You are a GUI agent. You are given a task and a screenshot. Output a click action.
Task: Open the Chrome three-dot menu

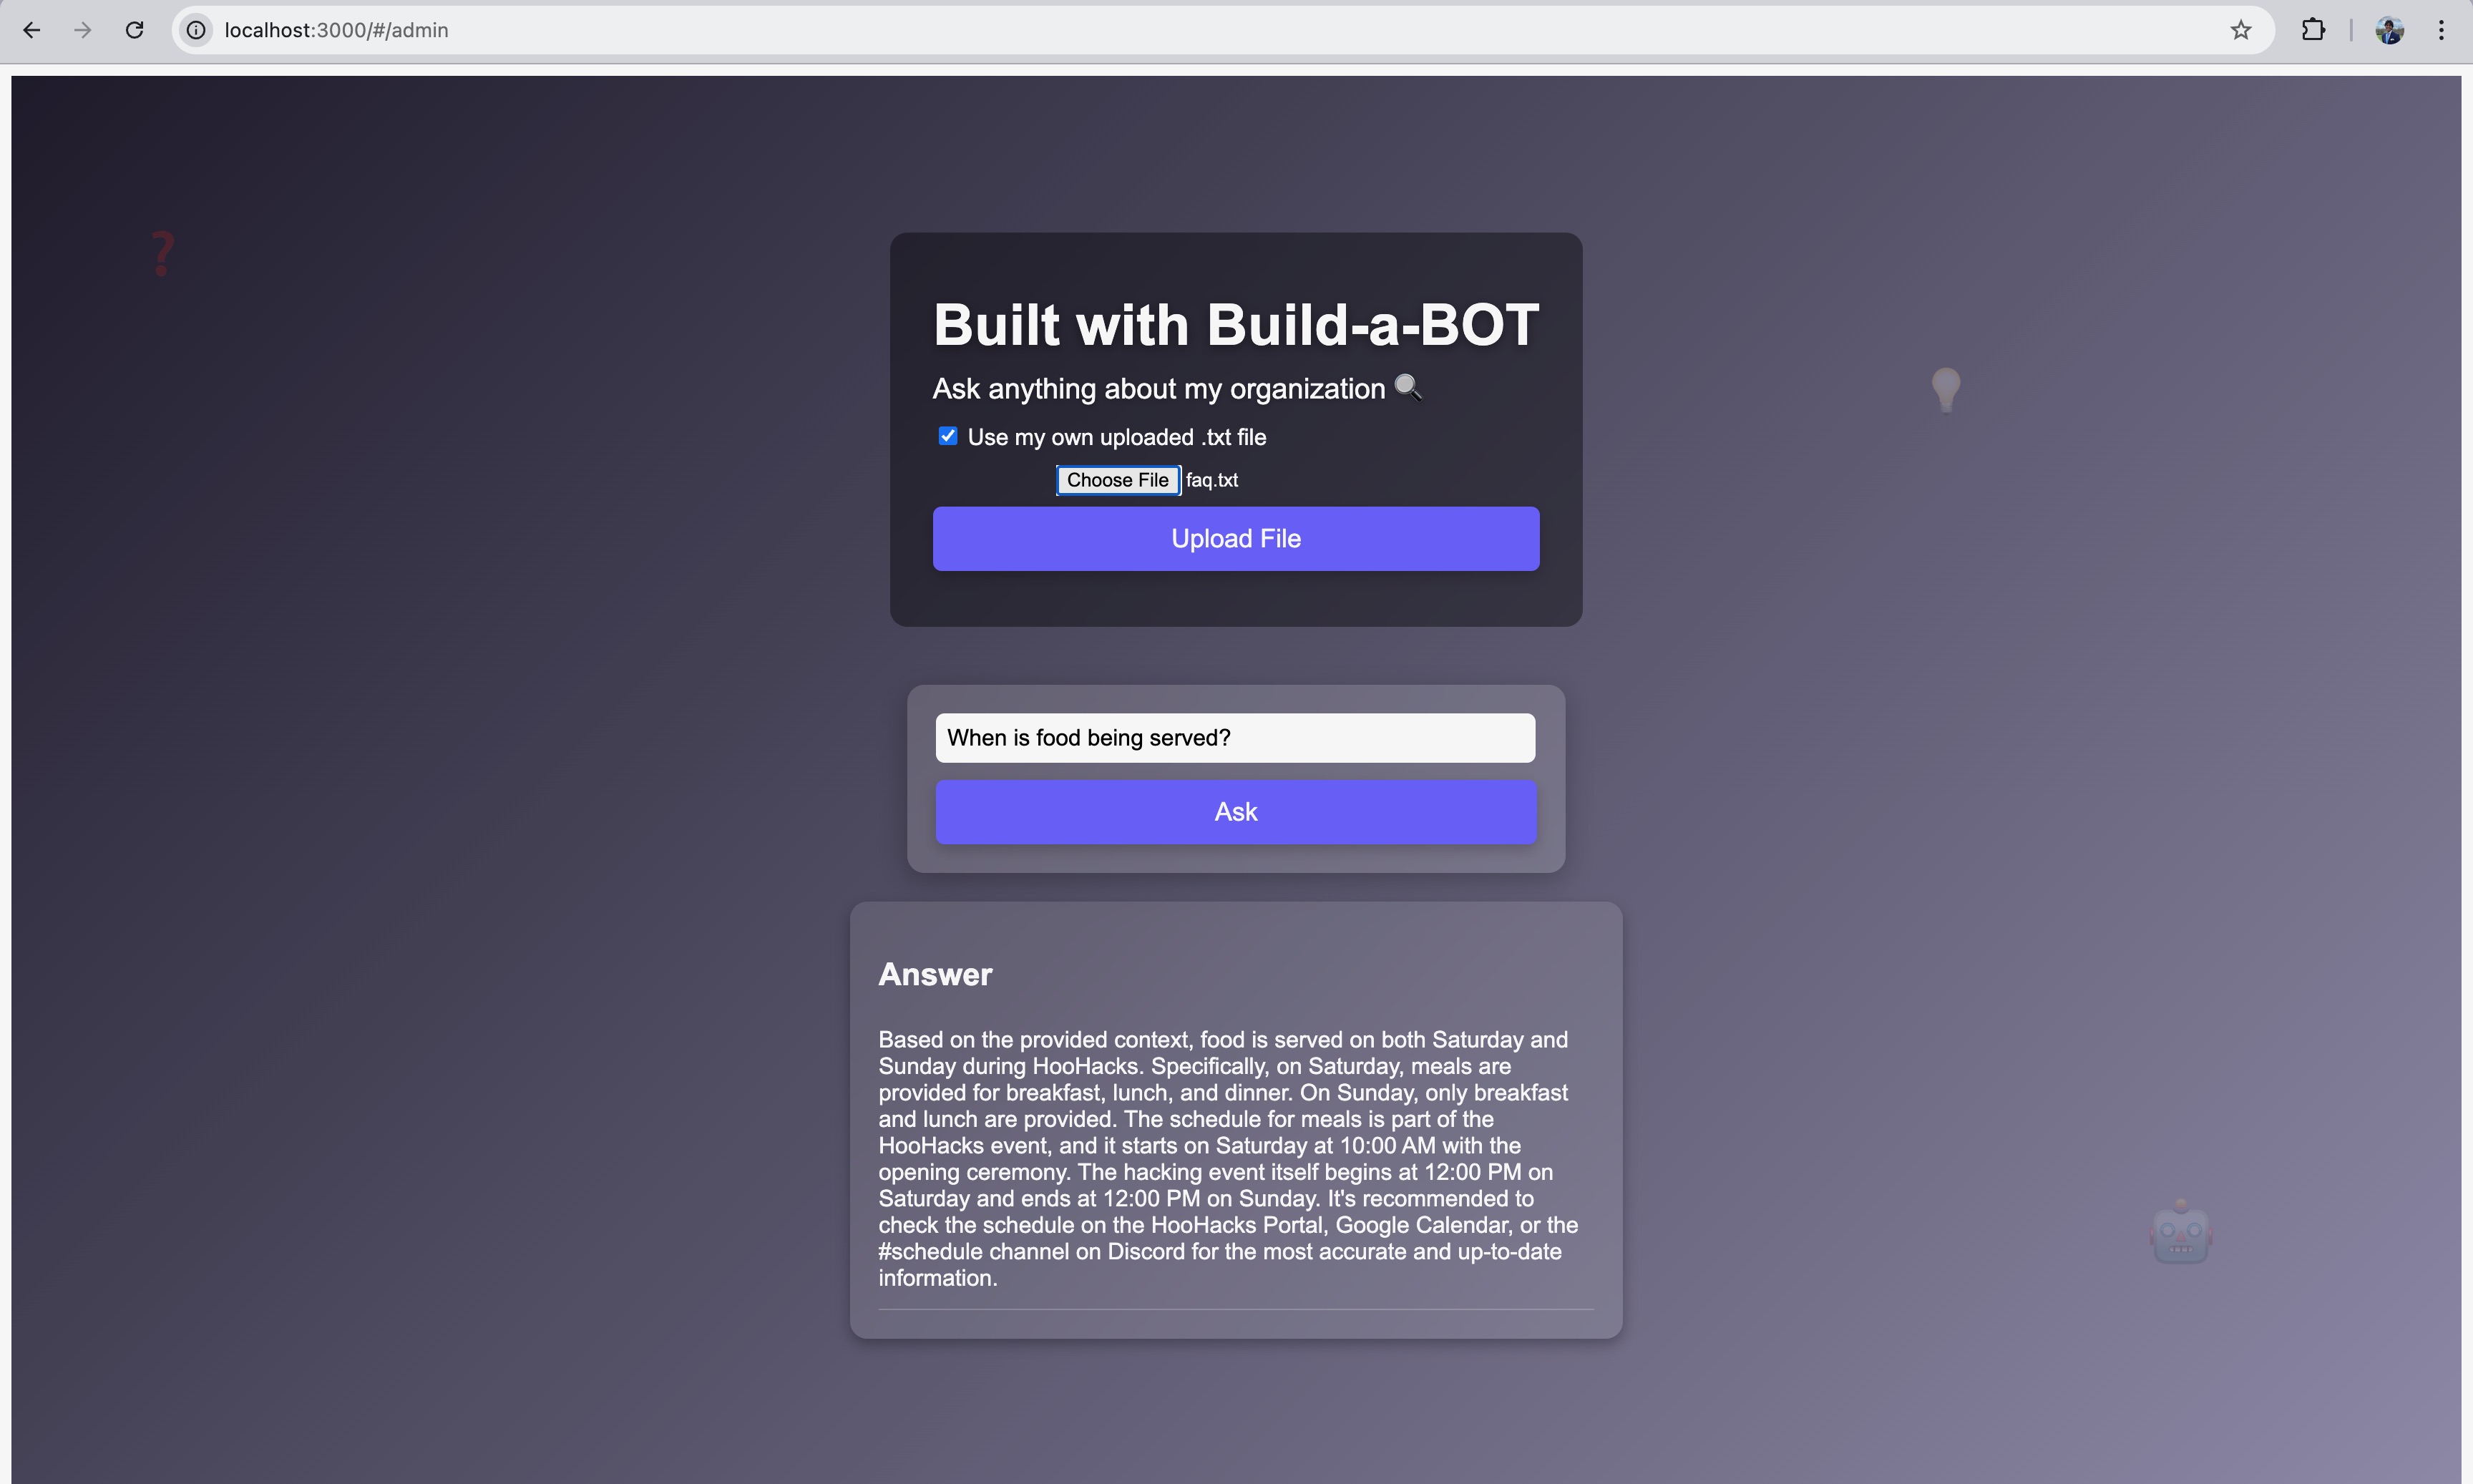pyautogui.click(x=2441, y=30)
